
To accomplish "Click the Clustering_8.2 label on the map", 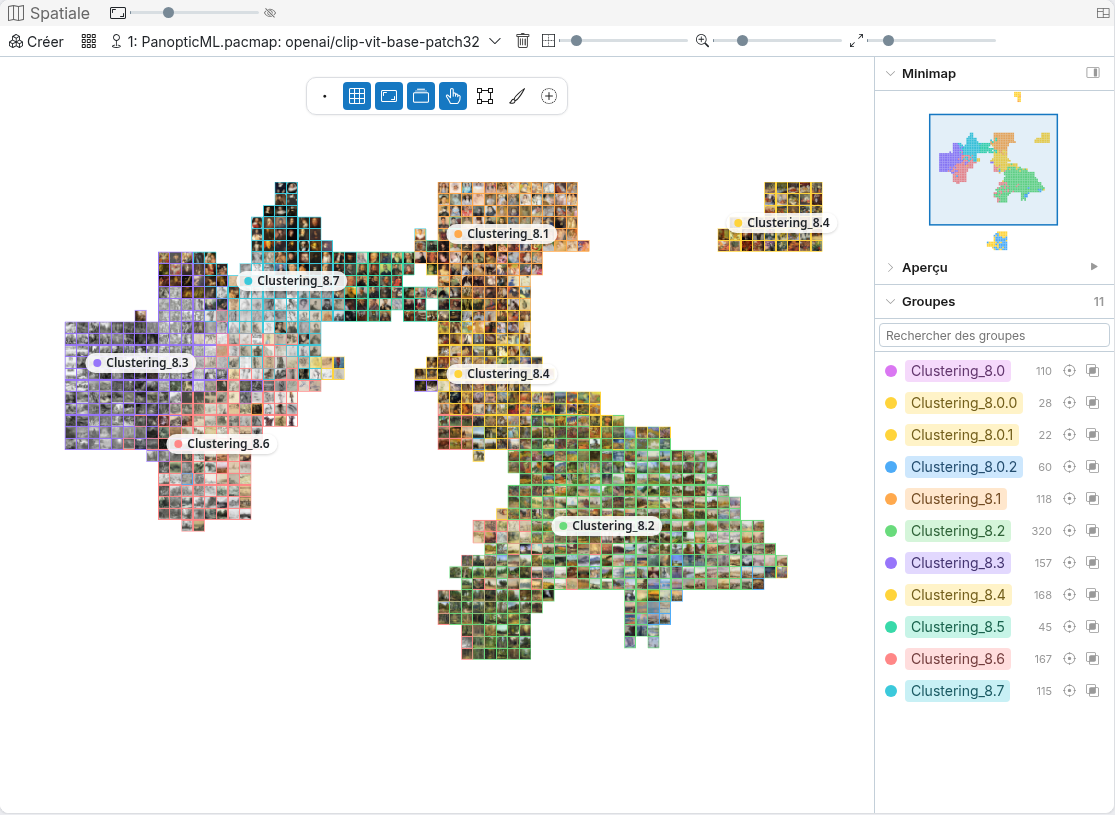I will 606,526.
